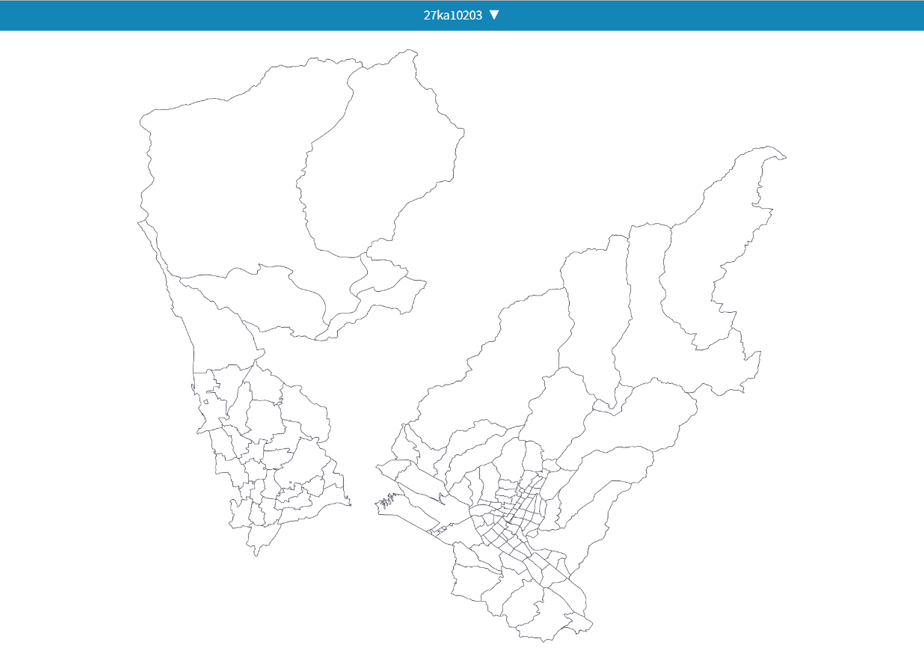The image size is (924, 660).
Task: Click the 27ka10203 title text
Action: tap(453, 15)
